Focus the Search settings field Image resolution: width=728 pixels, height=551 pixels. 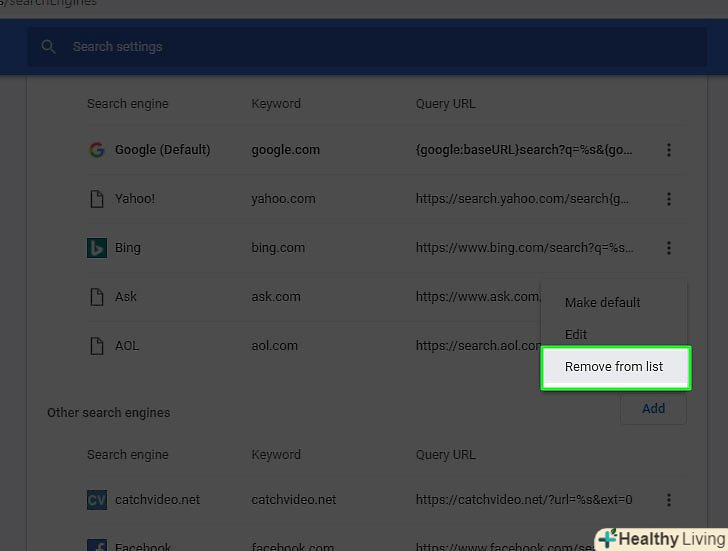coord(367,47)
